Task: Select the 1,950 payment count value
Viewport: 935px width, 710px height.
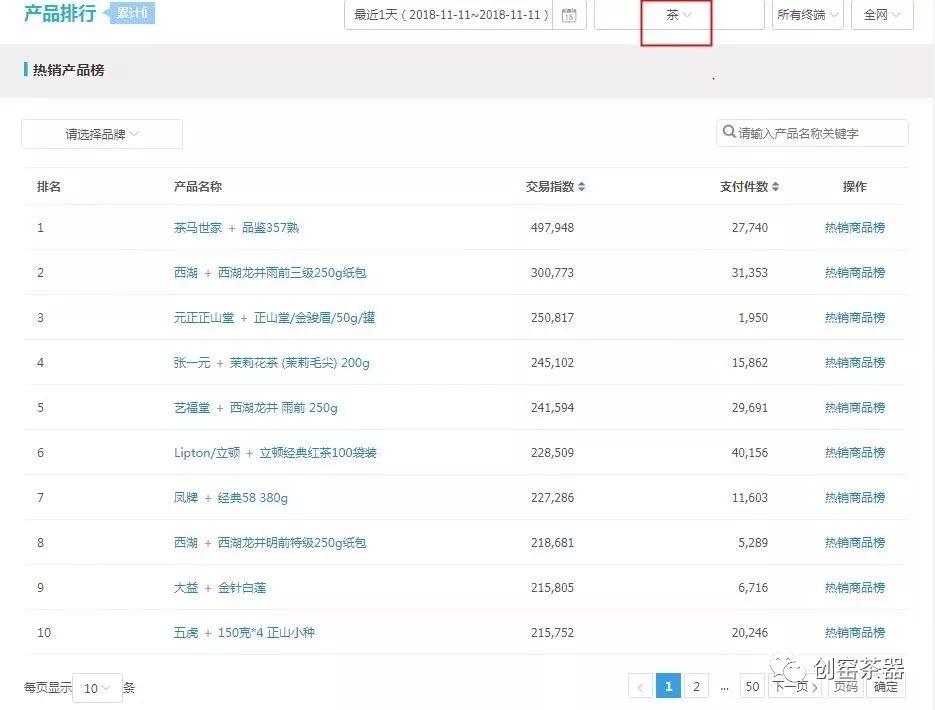Action: coord(753,318)
